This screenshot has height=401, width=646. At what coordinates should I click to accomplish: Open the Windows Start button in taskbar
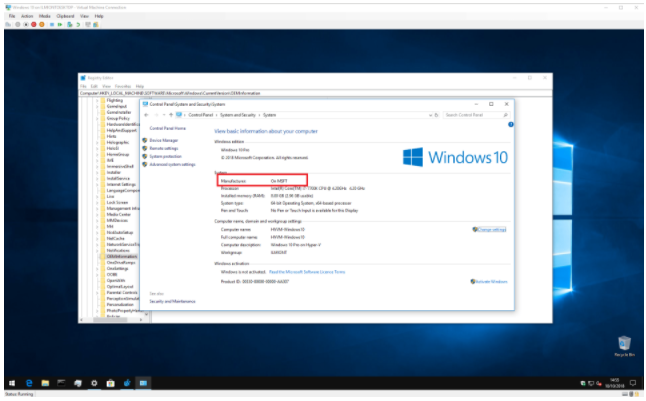pos(12,383)
